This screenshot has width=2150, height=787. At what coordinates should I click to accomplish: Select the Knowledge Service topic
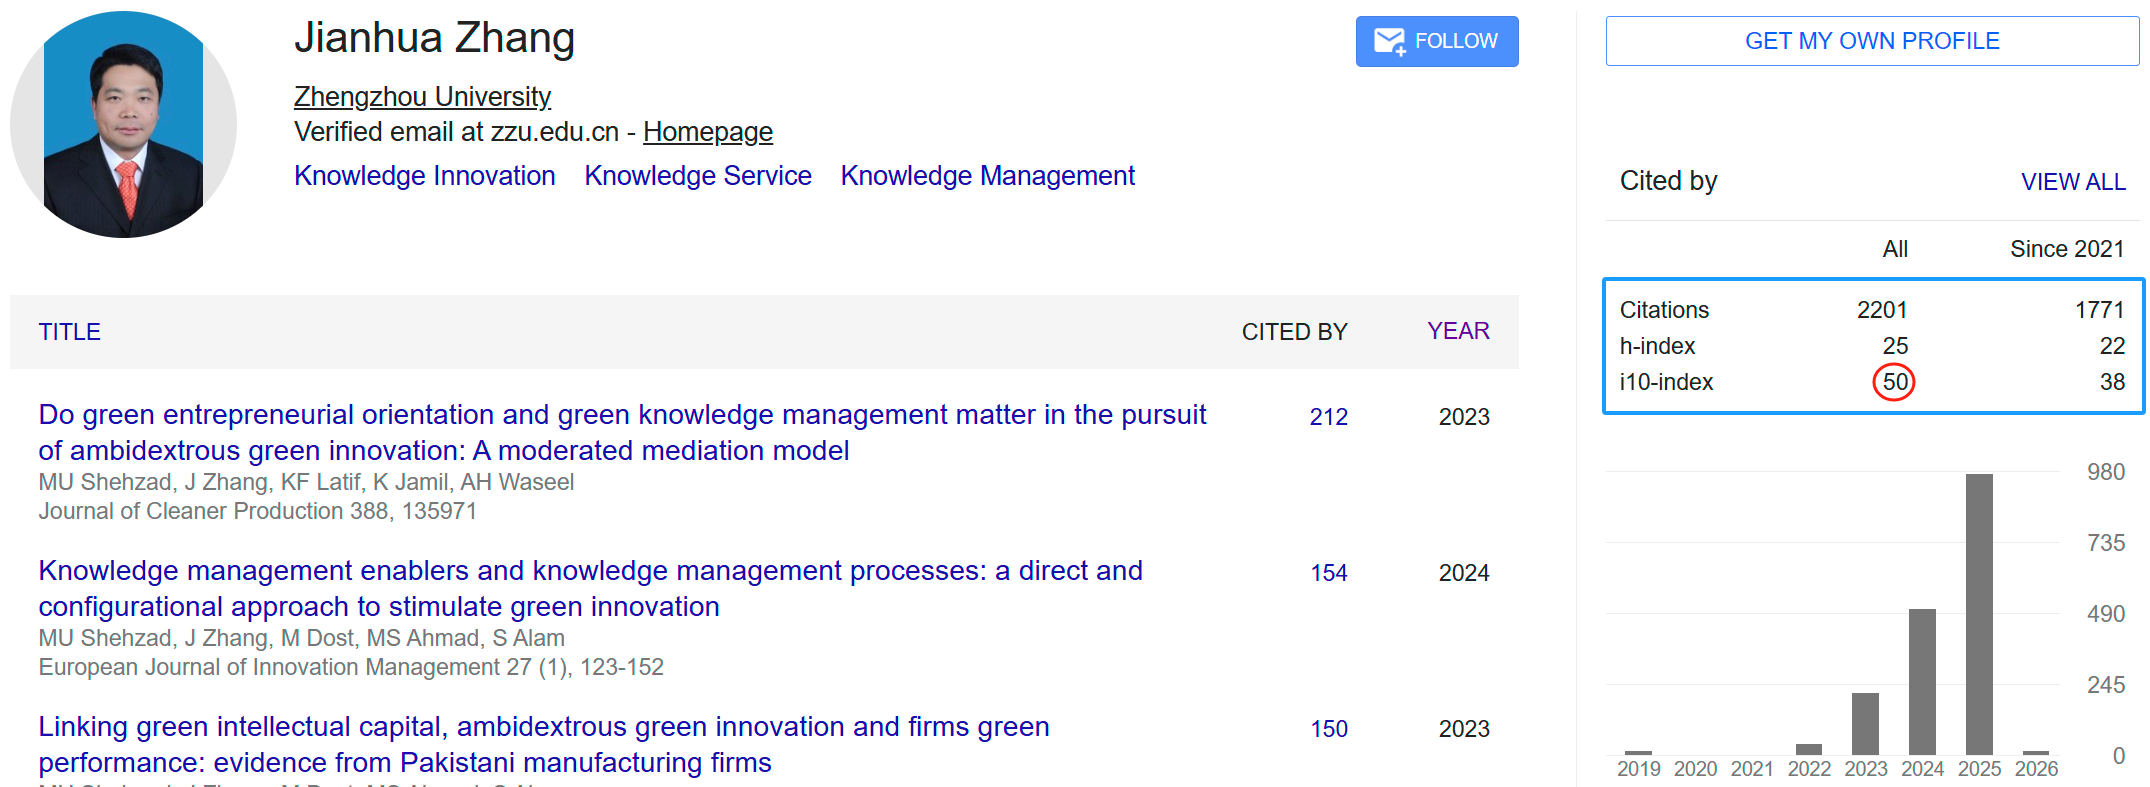click(697, 176)
